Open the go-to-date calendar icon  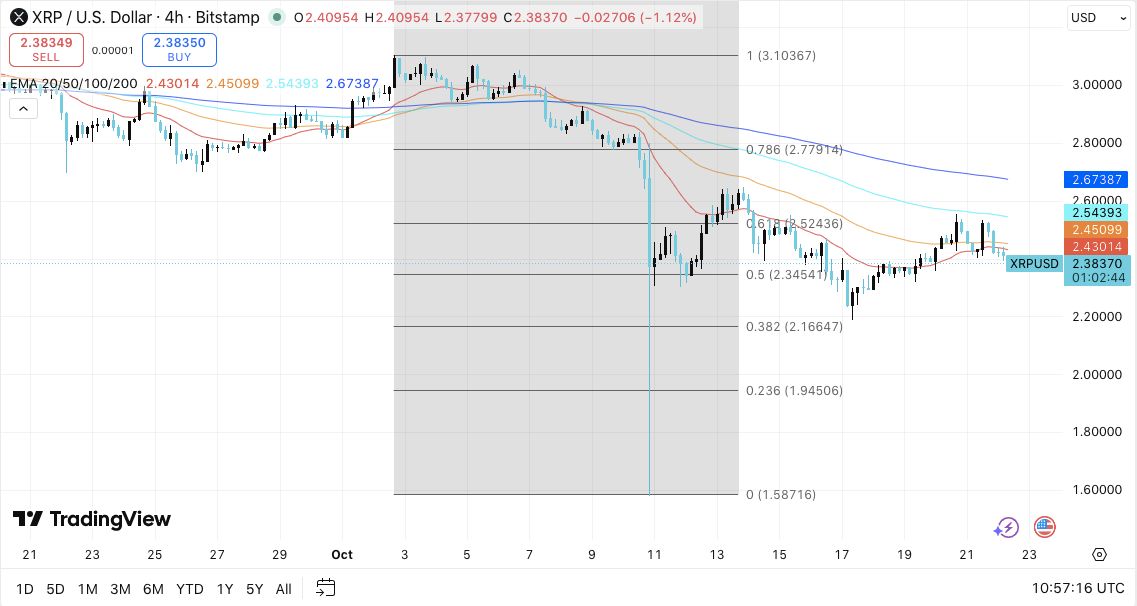click(x=326, y=588)
